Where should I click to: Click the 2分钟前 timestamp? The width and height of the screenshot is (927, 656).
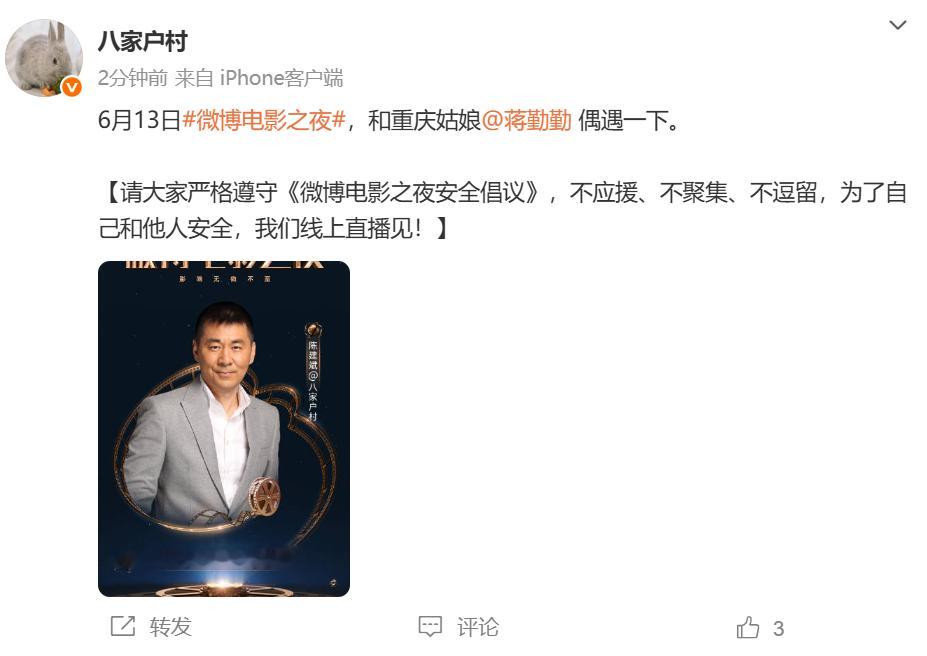tap(132, 78)
